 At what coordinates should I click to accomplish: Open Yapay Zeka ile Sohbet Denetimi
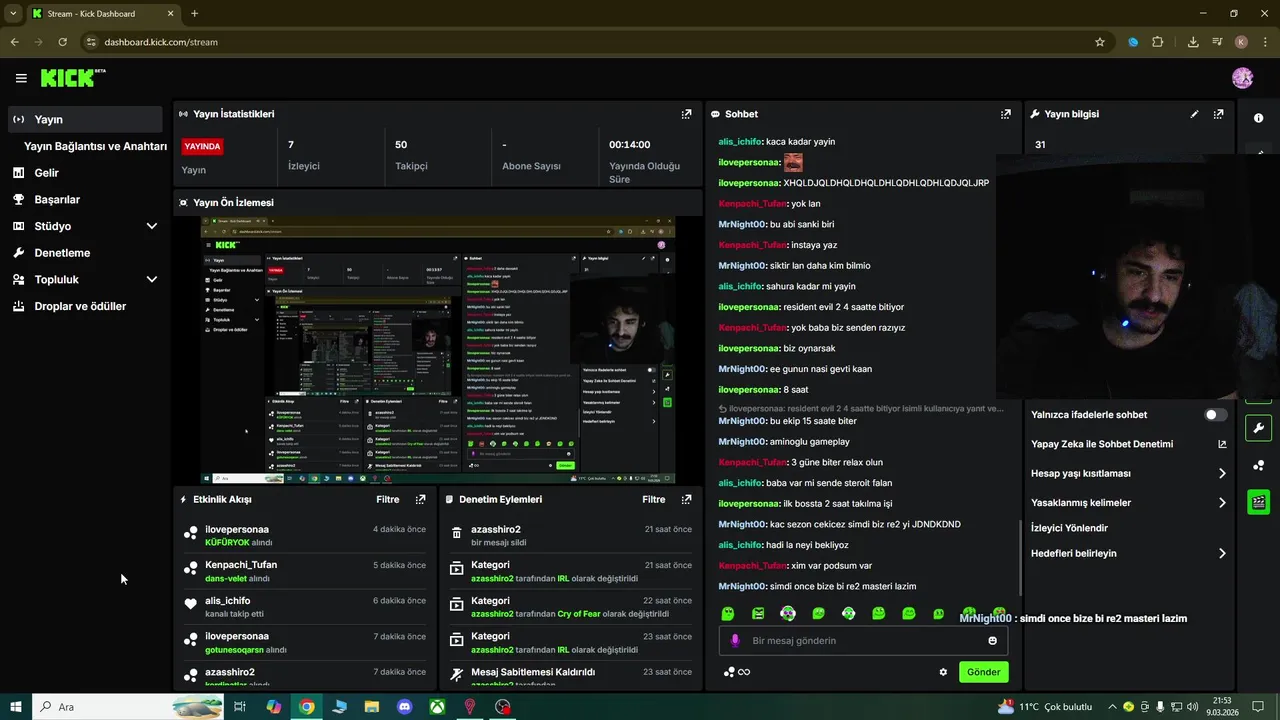coord(1102,444)
